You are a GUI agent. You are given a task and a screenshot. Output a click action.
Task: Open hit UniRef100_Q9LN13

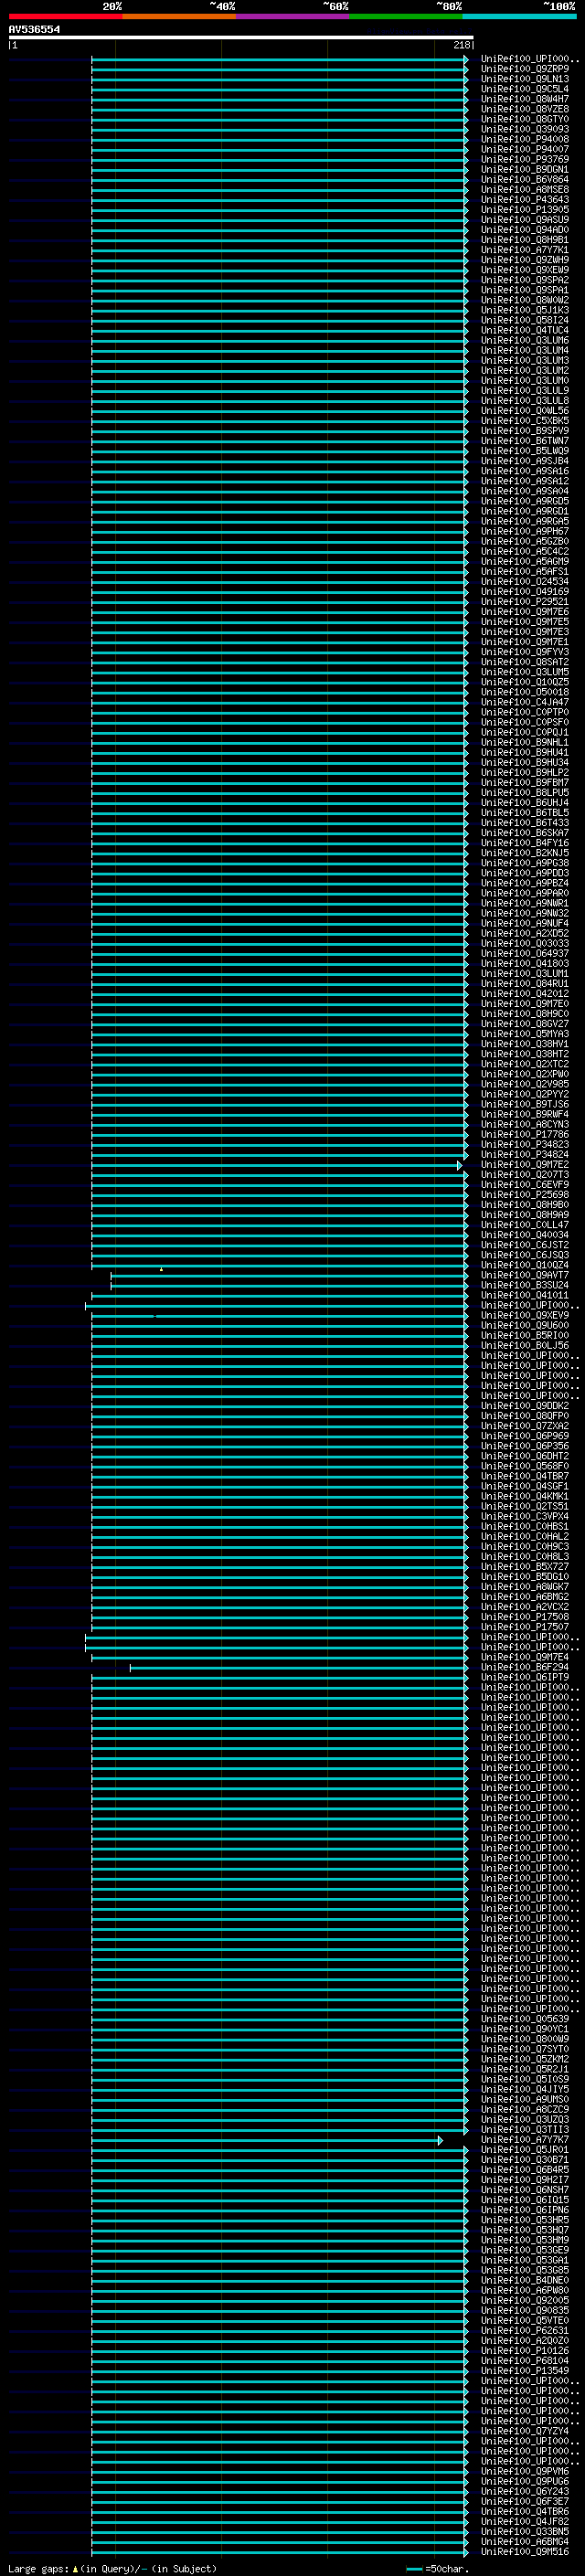tap(525, 79)
